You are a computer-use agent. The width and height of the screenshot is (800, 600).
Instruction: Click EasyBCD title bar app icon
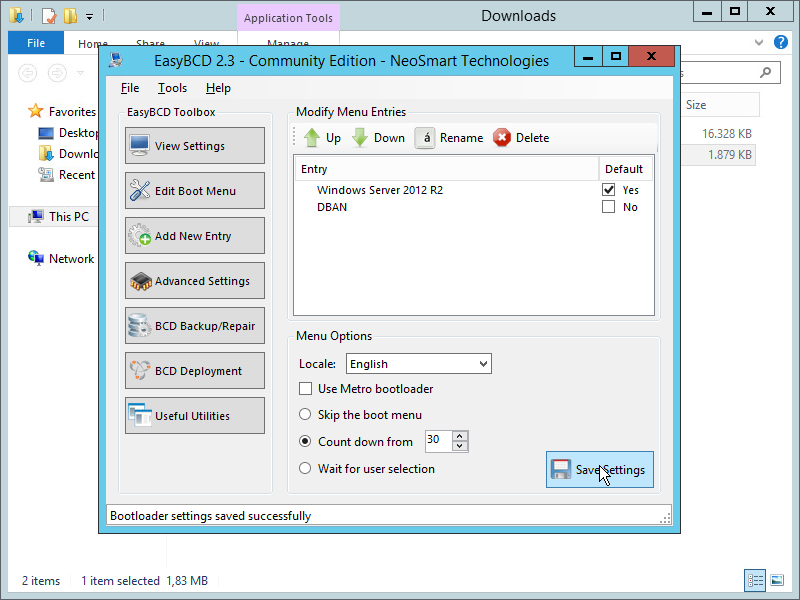(x=116, y=60)
